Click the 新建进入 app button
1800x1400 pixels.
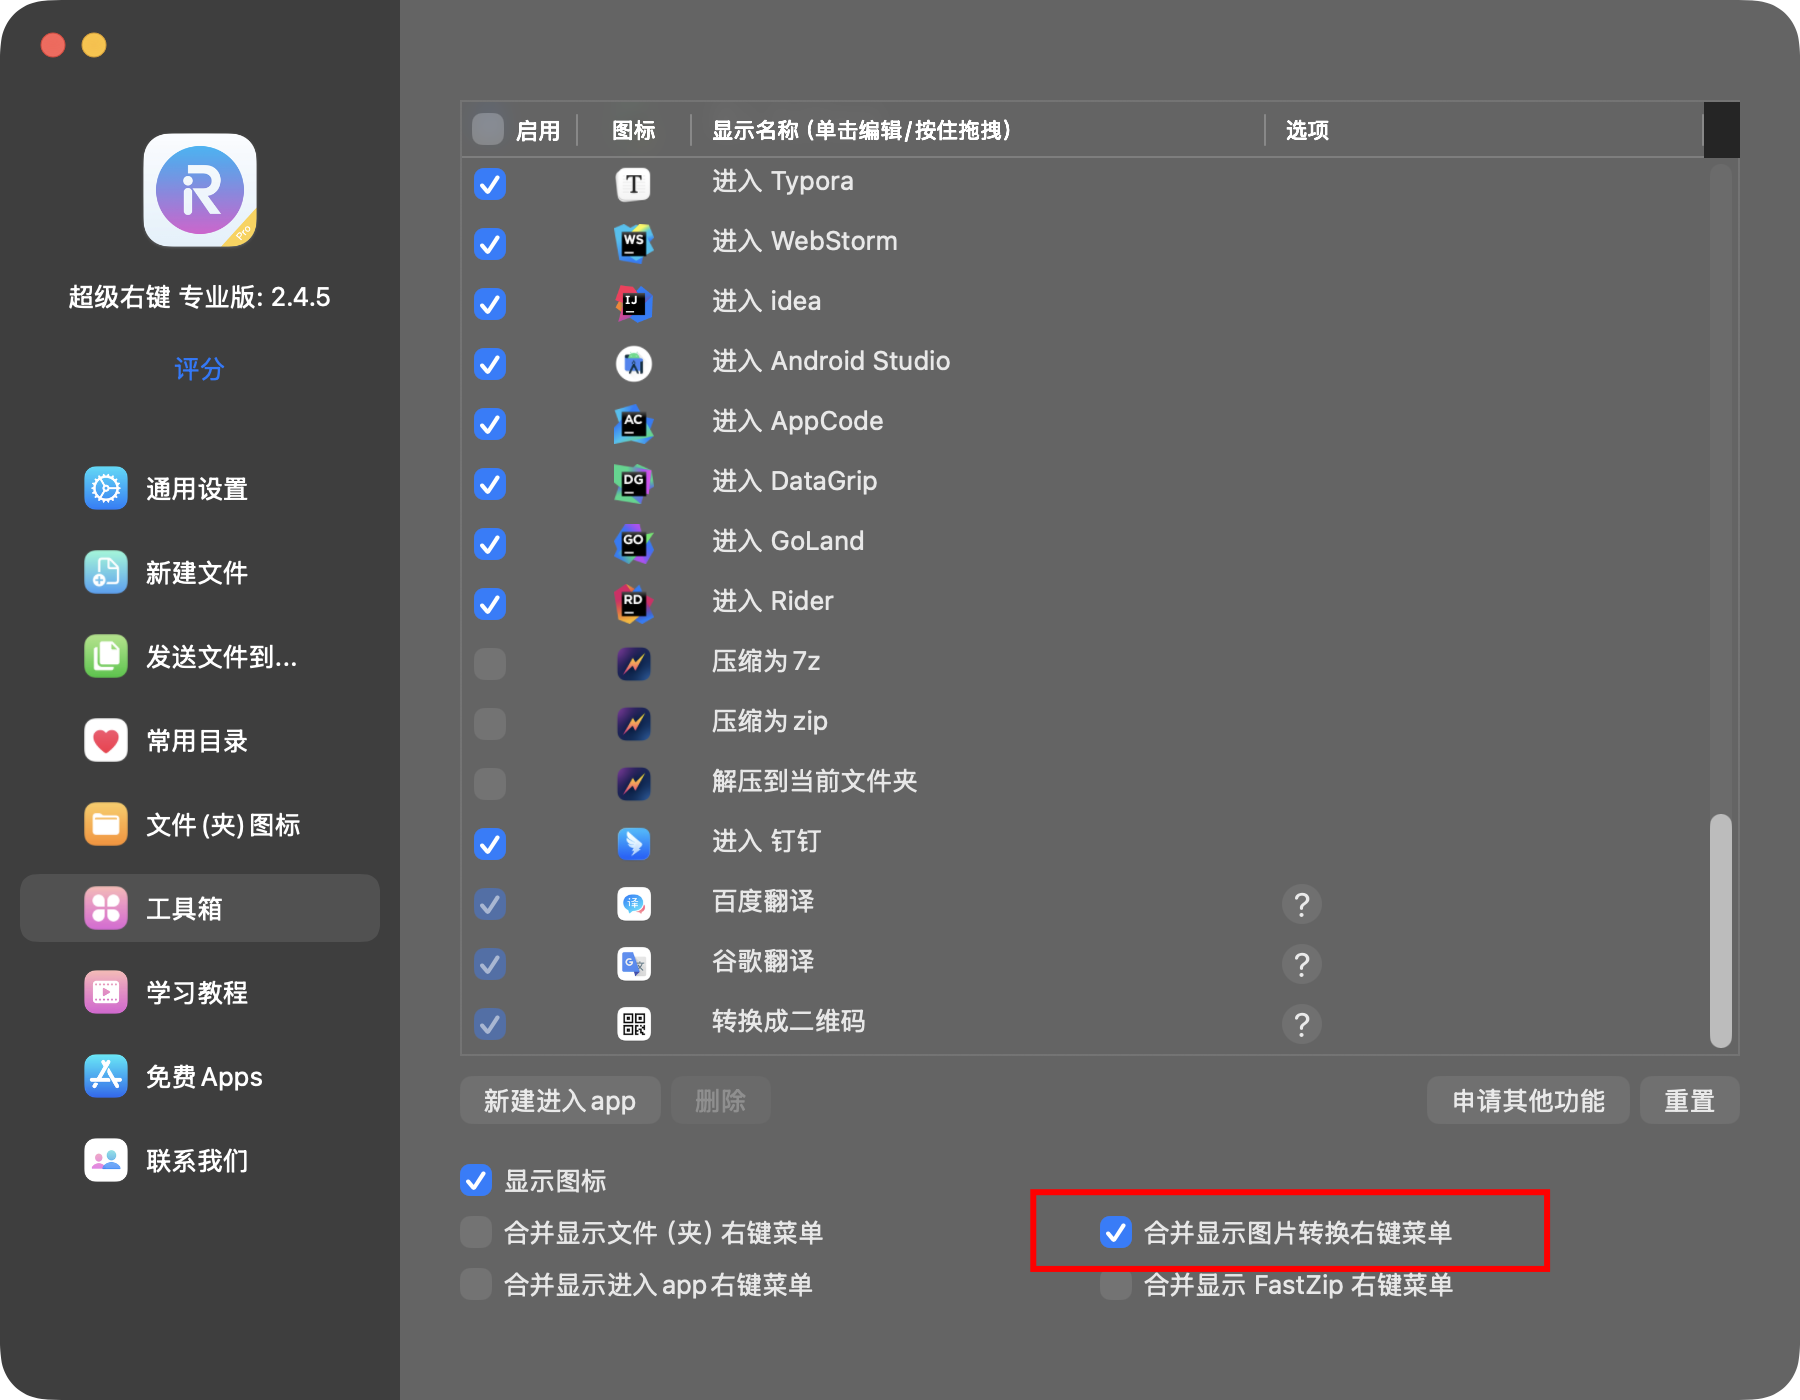pos(560,1101)
